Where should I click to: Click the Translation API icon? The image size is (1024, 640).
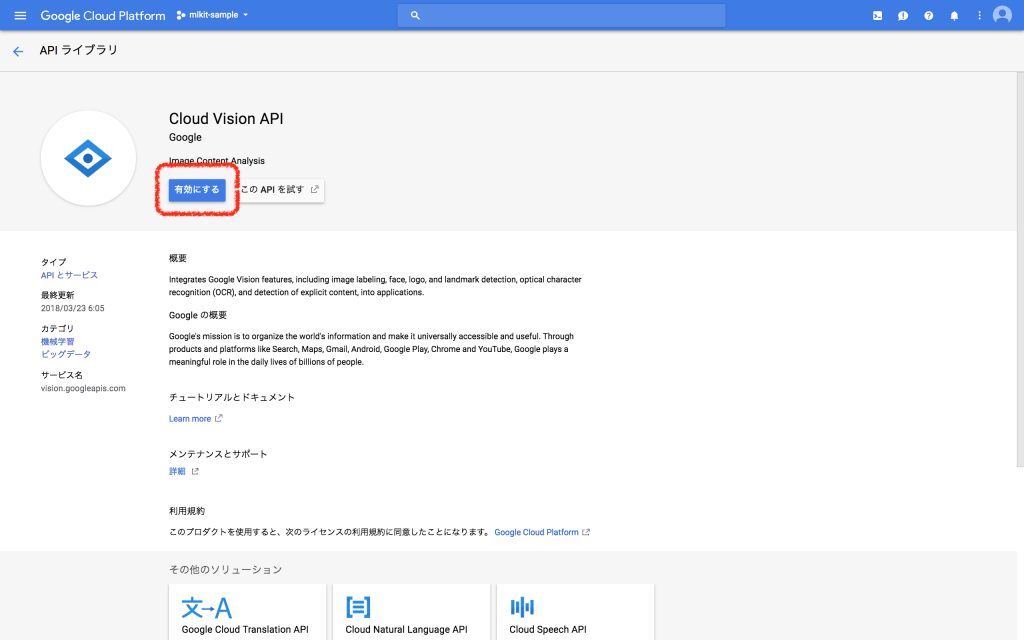206,607
